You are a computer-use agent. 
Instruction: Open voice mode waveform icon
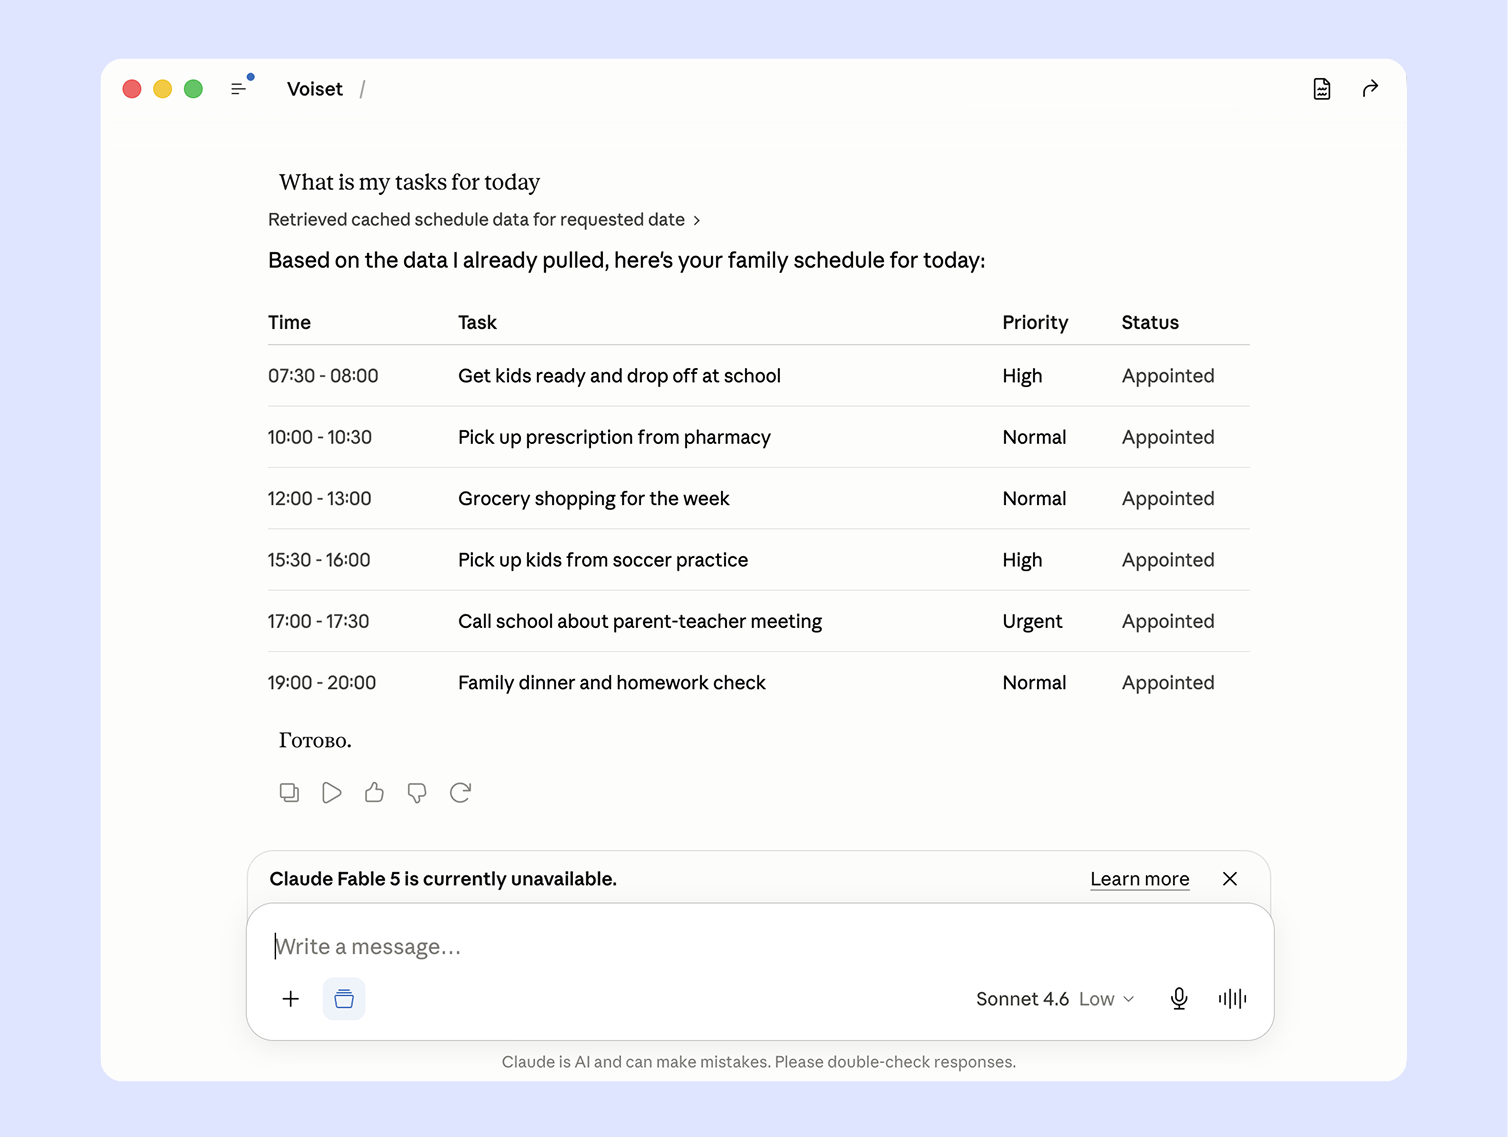click(1232, 999)
